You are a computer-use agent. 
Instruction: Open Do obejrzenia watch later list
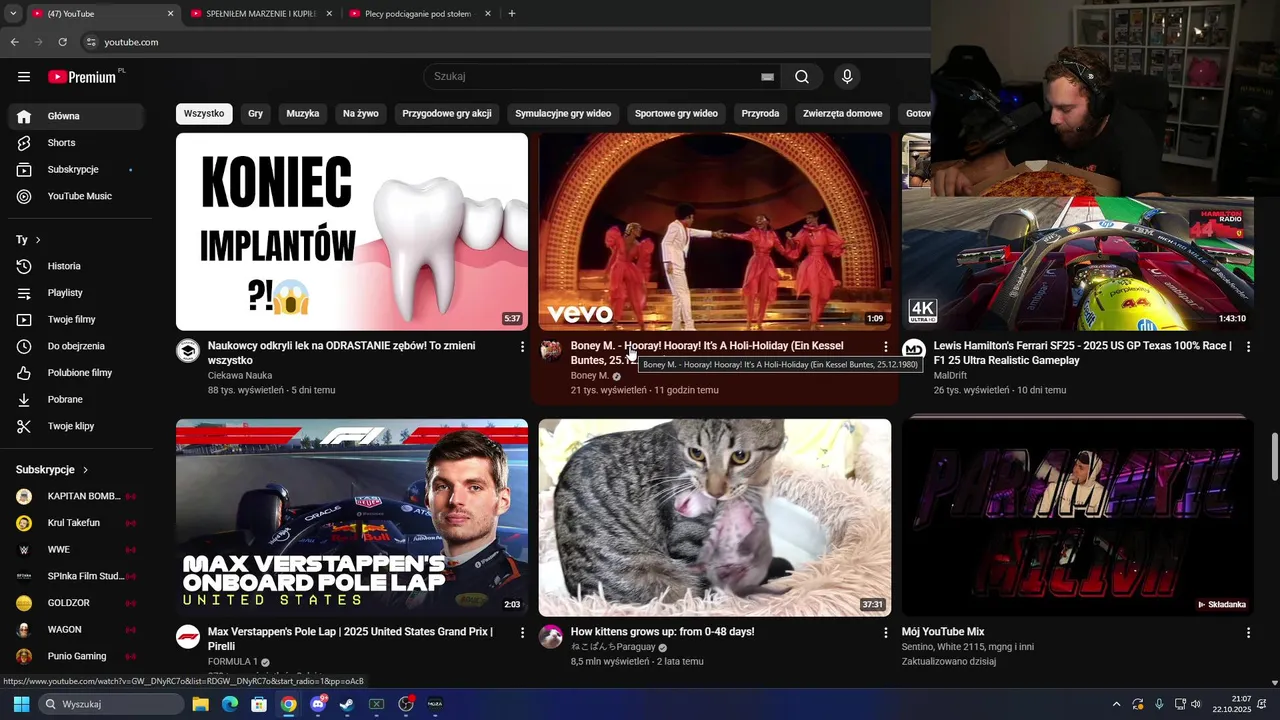pos(76,346)
